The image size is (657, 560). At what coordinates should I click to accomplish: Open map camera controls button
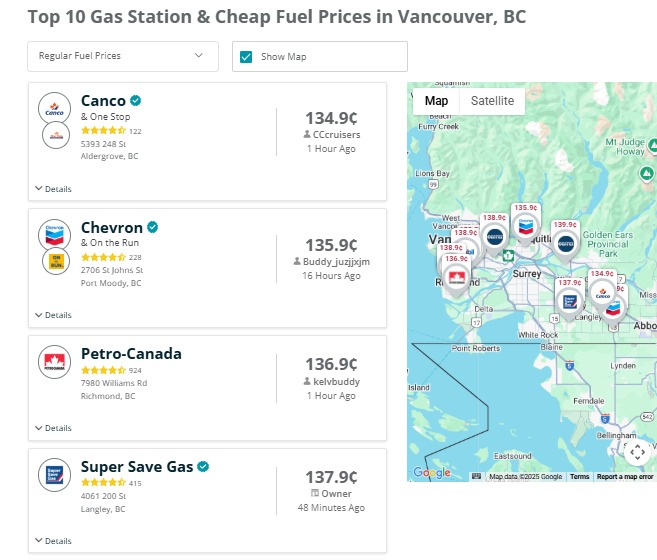pyautogui.click(x=637, y=452)
